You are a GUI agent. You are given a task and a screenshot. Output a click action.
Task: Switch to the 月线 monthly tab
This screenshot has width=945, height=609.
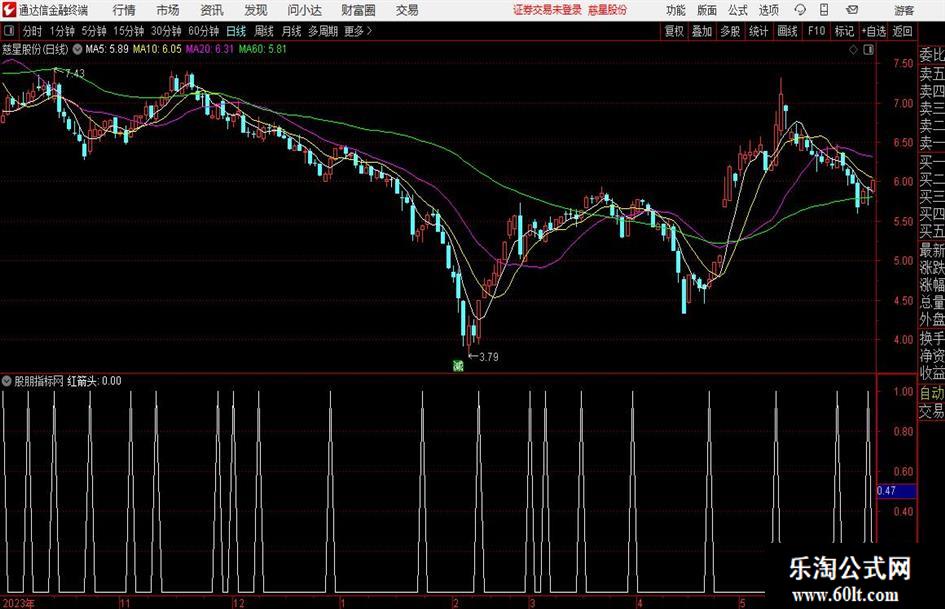point(291,31)
